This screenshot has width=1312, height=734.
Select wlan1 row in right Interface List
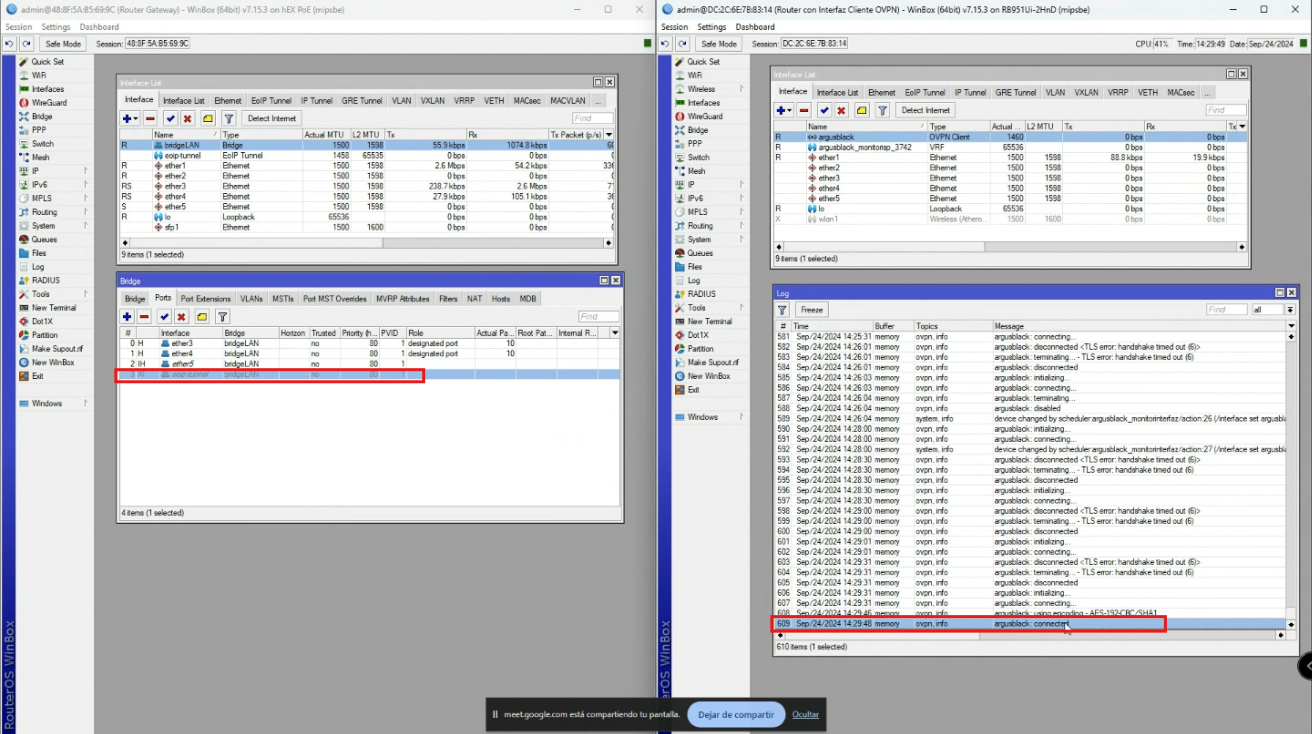[1011, 219]
